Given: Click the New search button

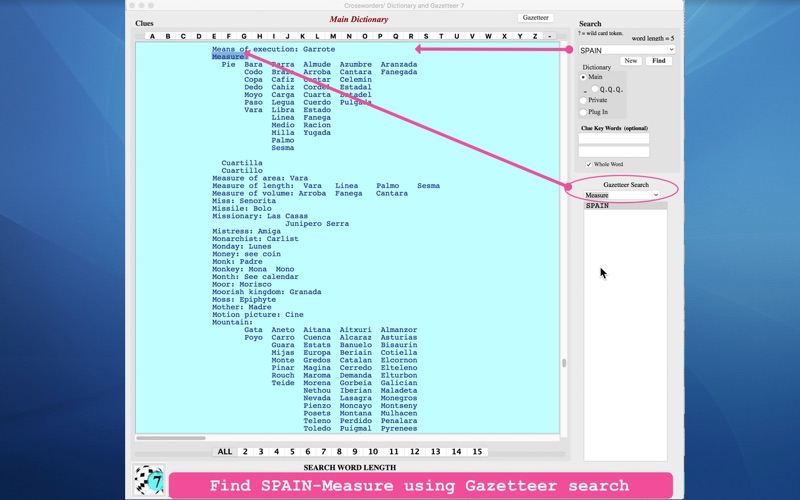Looking at the screenshot, I should 631,61.
